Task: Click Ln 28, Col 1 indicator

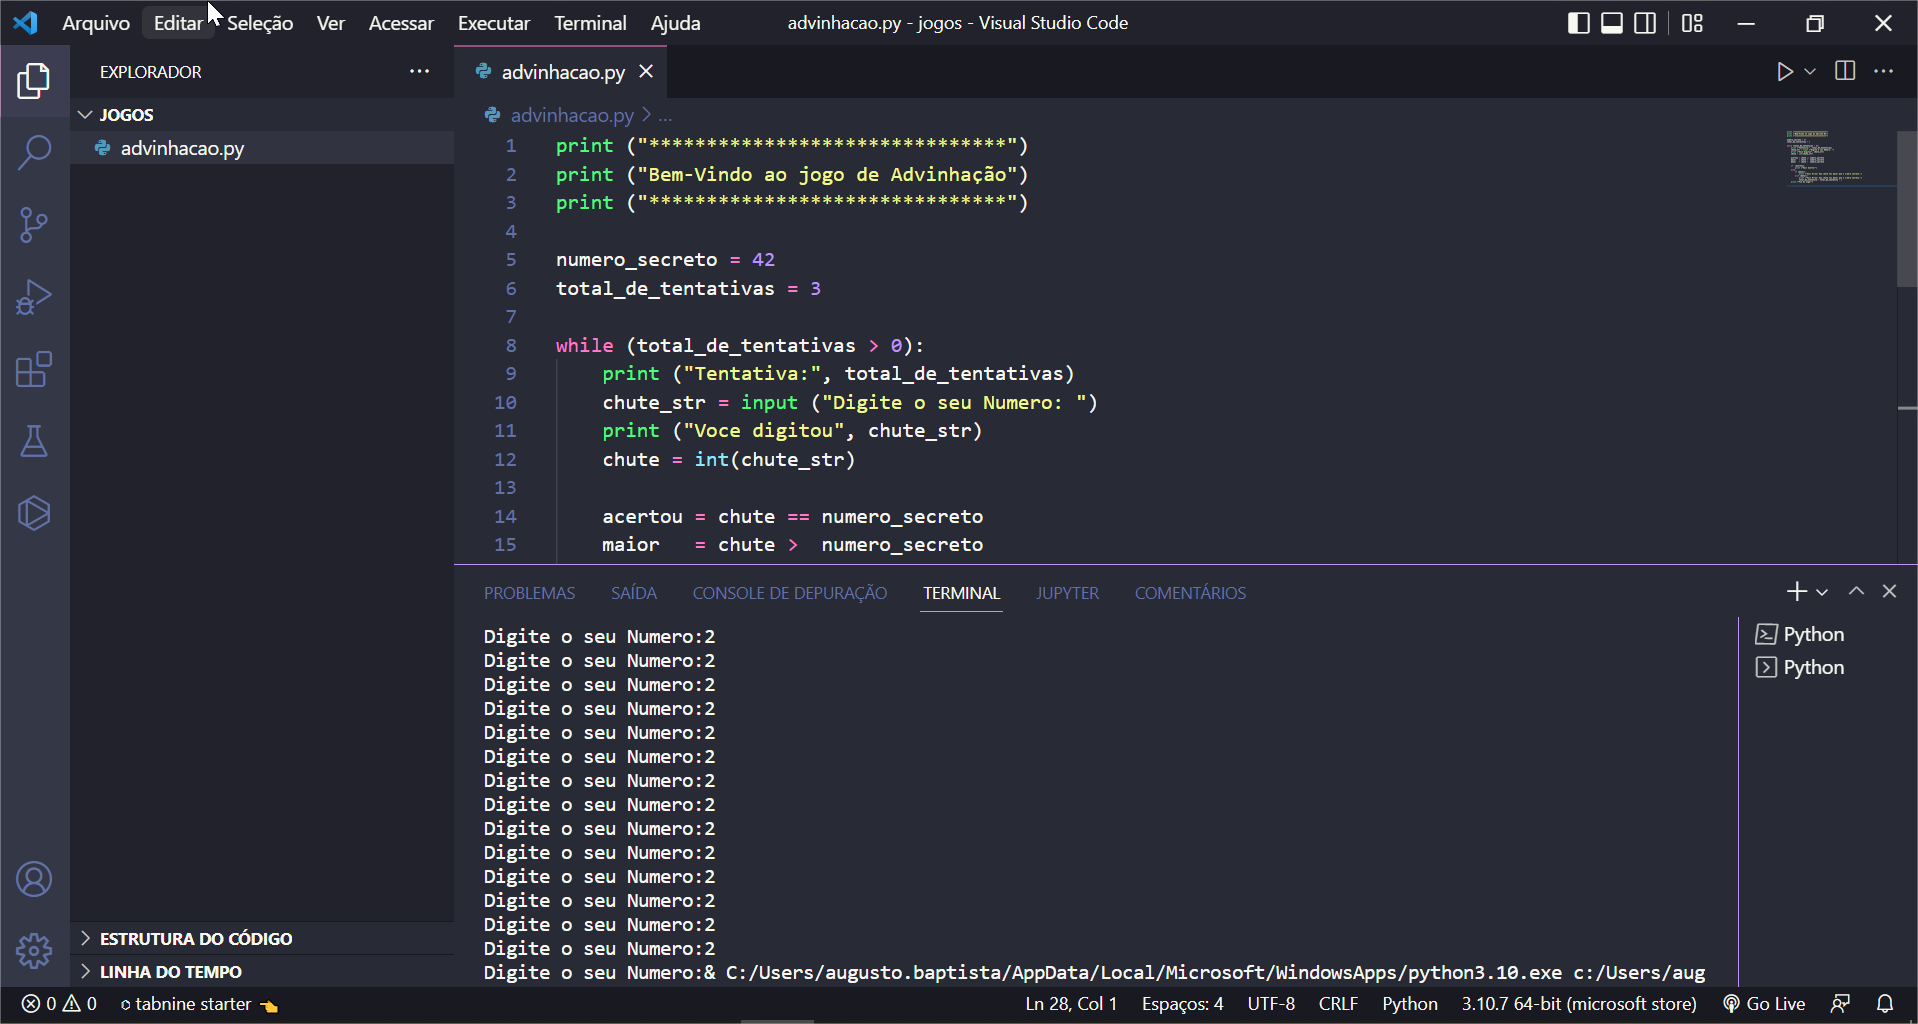Action: (1071, 1004)
